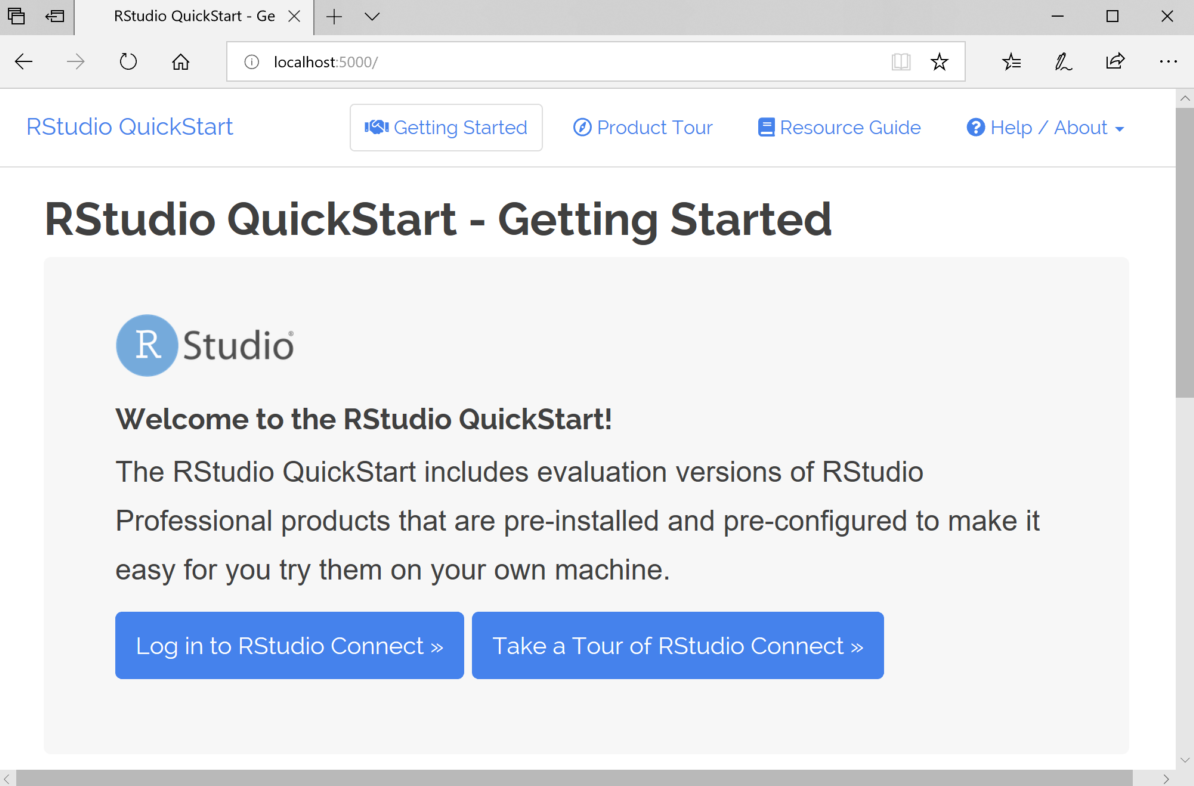Click Log in to RStudio Connect button

pos(289,645)
